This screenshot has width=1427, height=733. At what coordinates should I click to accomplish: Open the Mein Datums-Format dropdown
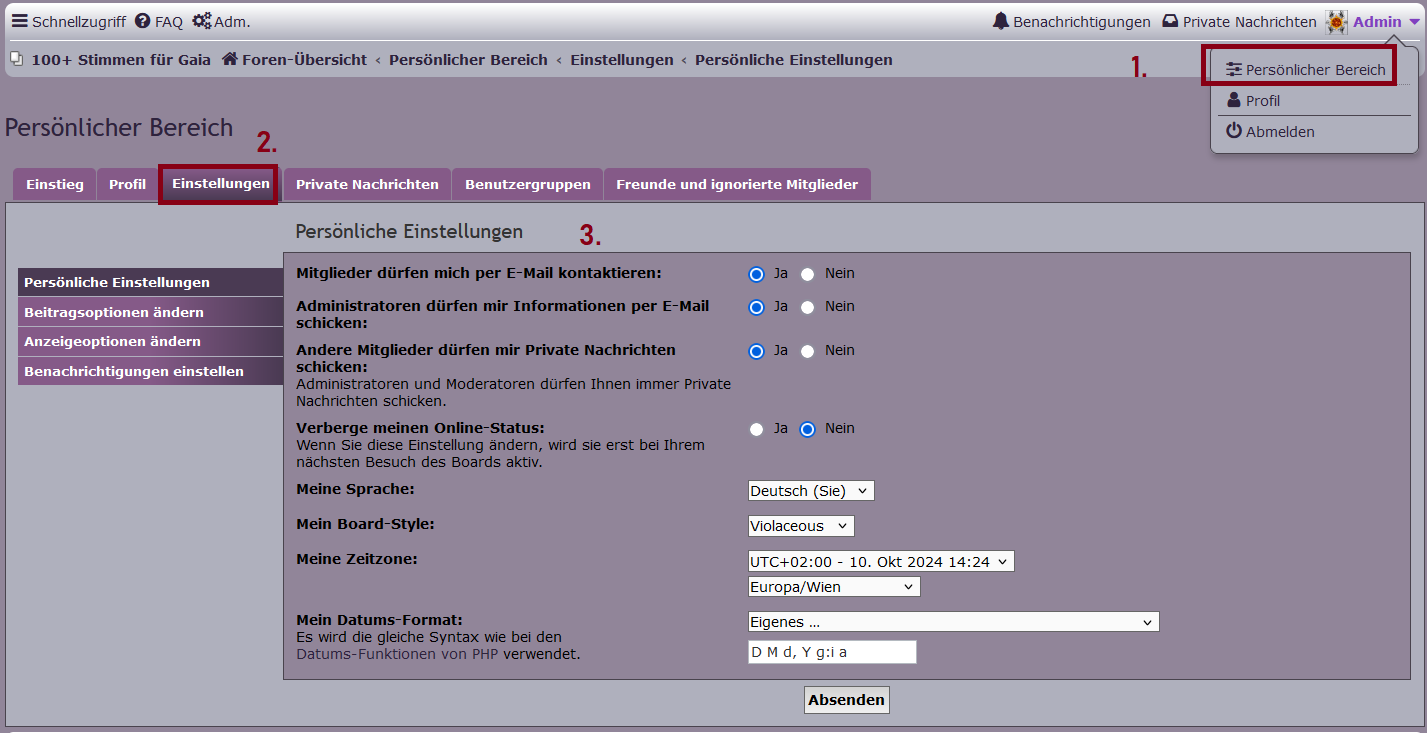point(953,622)
